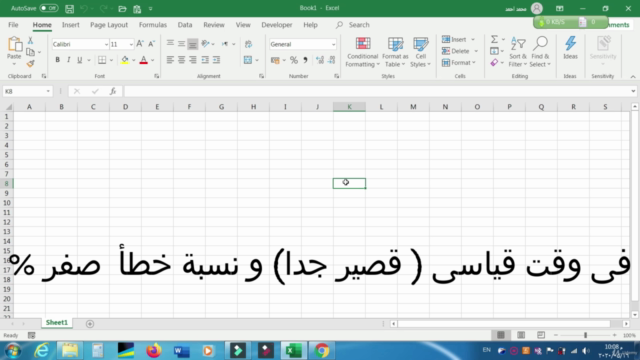Select all cells corner triangle
This screenshot has width=640, height=360.
(8, 107)
